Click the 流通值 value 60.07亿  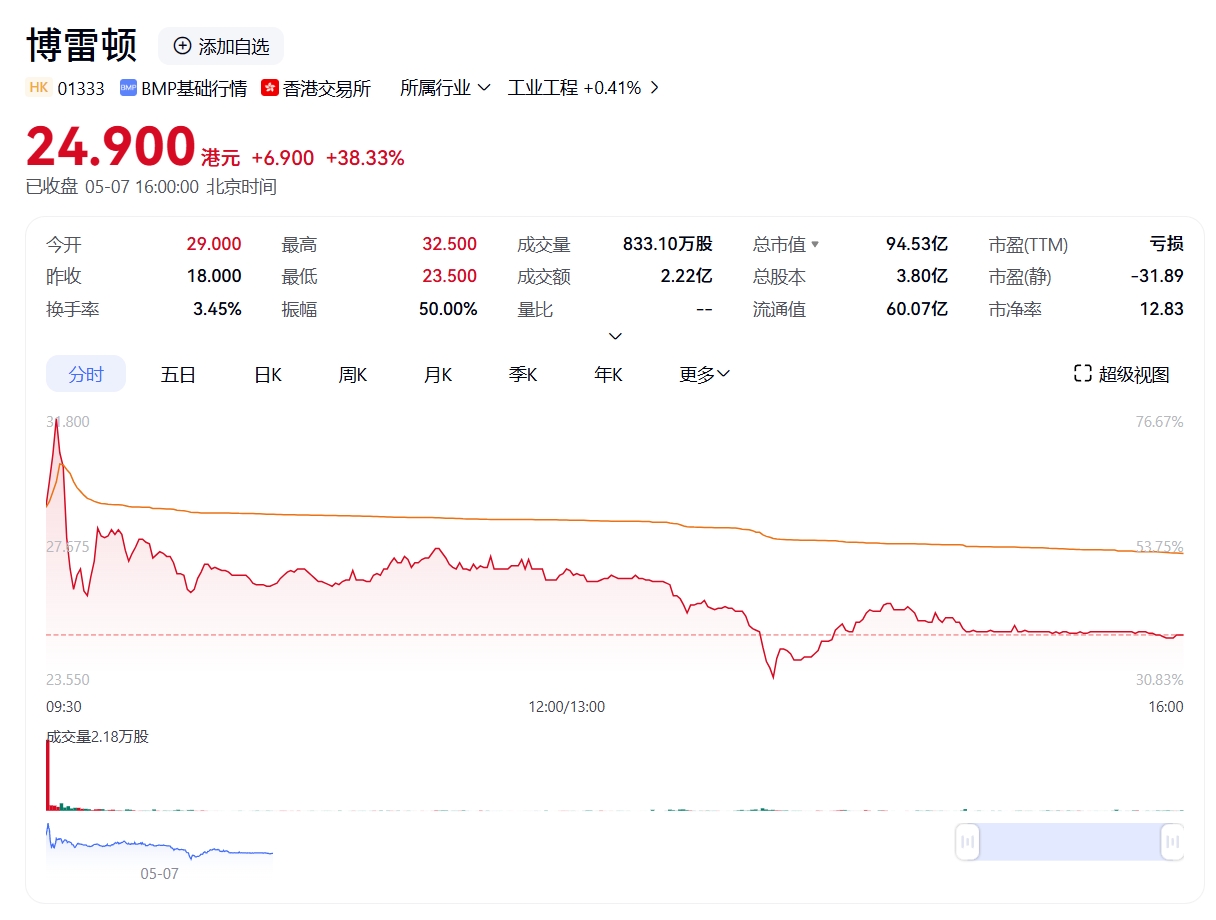click(x=917, y=309)
